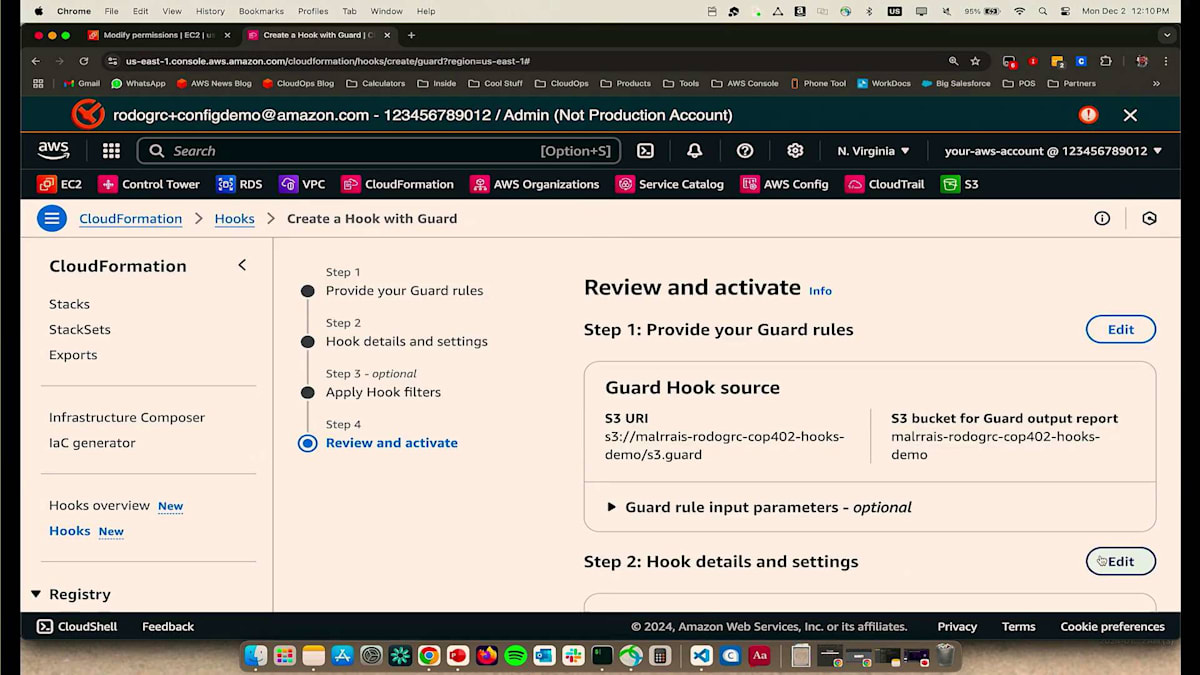Open S3 service shortcut

point(960,184)
